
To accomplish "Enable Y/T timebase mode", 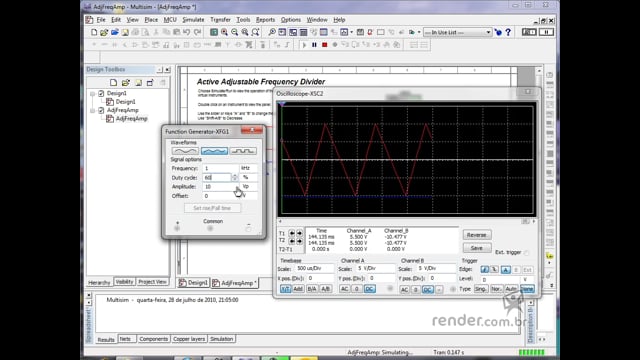I will [285, 289].
